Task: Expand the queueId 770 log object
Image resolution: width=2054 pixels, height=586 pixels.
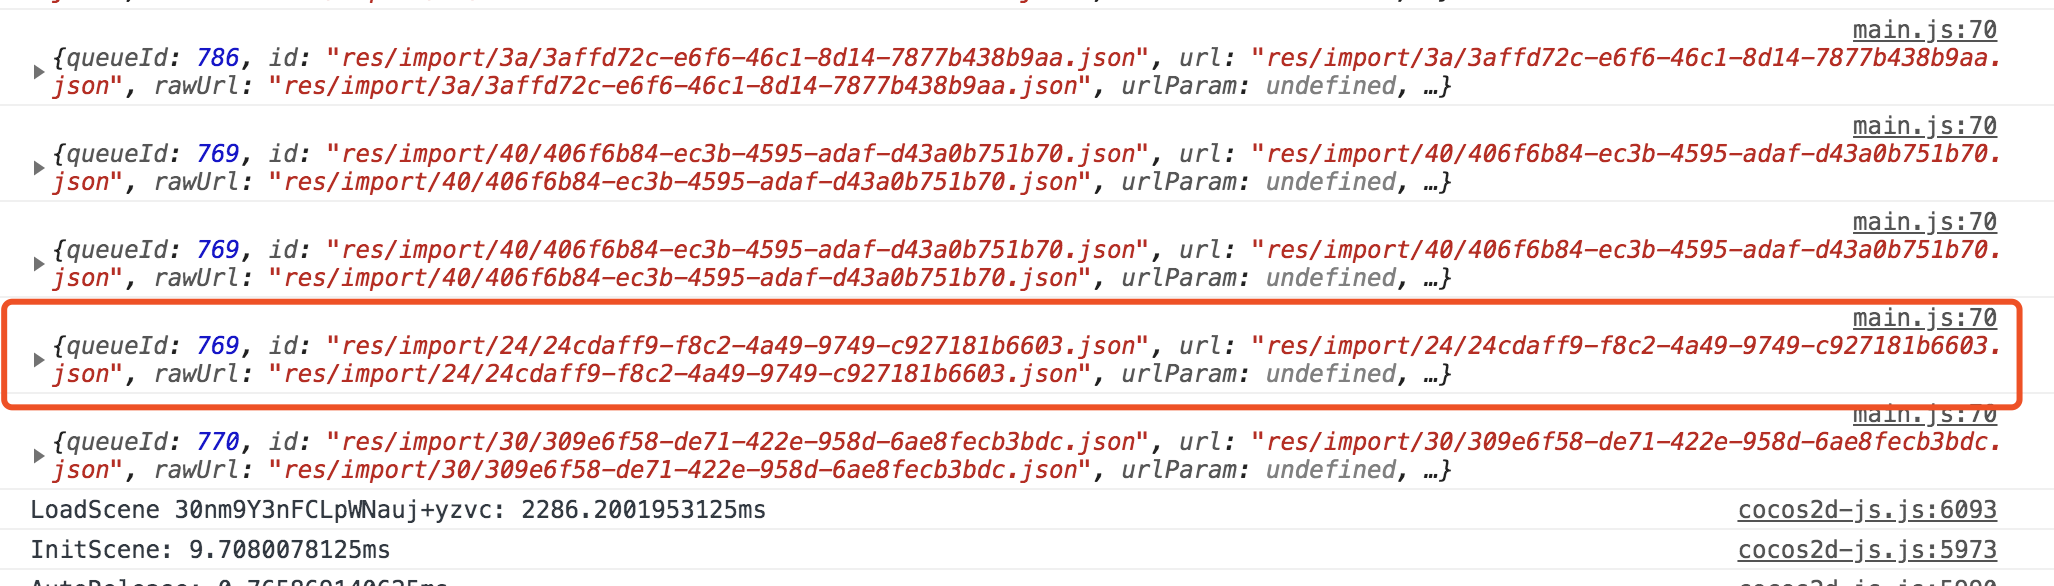Action: tap(39, 456)
